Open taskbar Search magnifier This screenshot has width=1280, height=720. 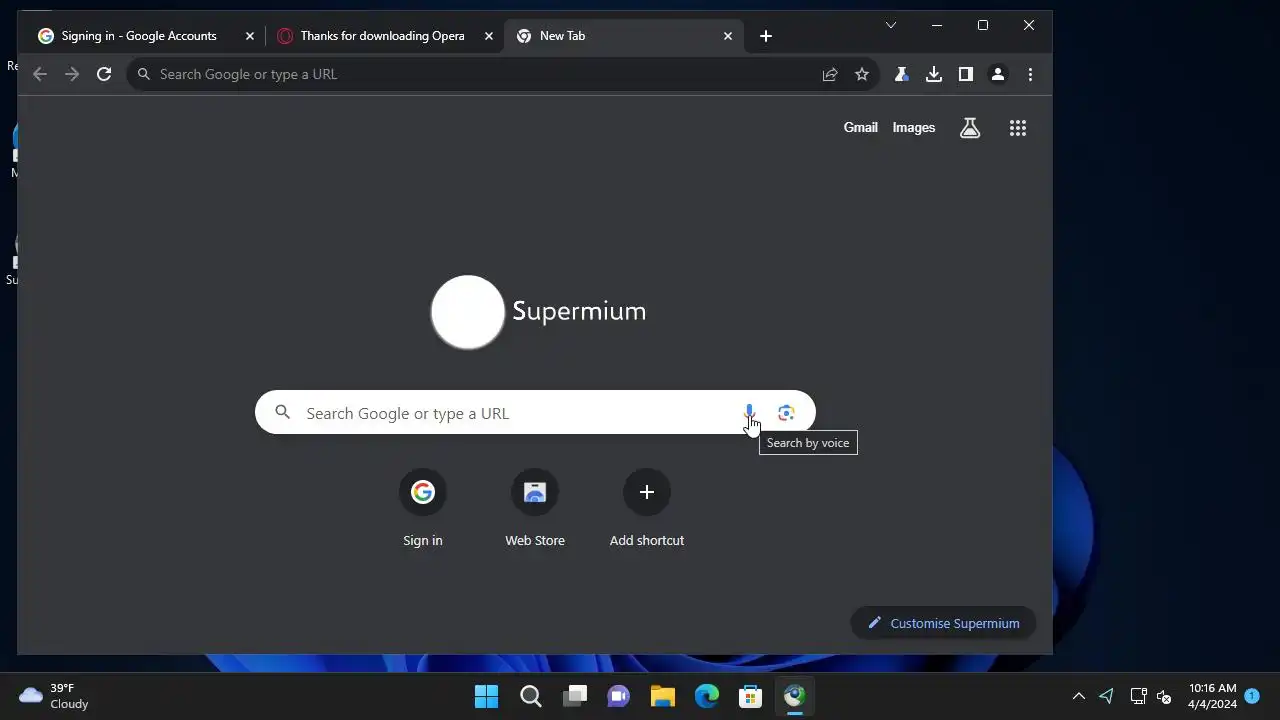[531, 696]
